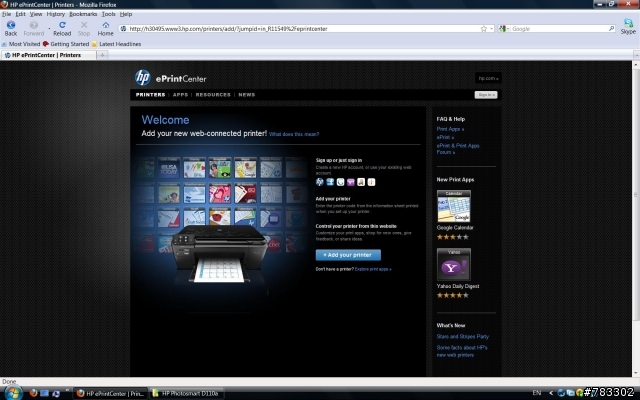Open ePrint FAQ link
Screen dimensions: 640x400
pos(445,137)
